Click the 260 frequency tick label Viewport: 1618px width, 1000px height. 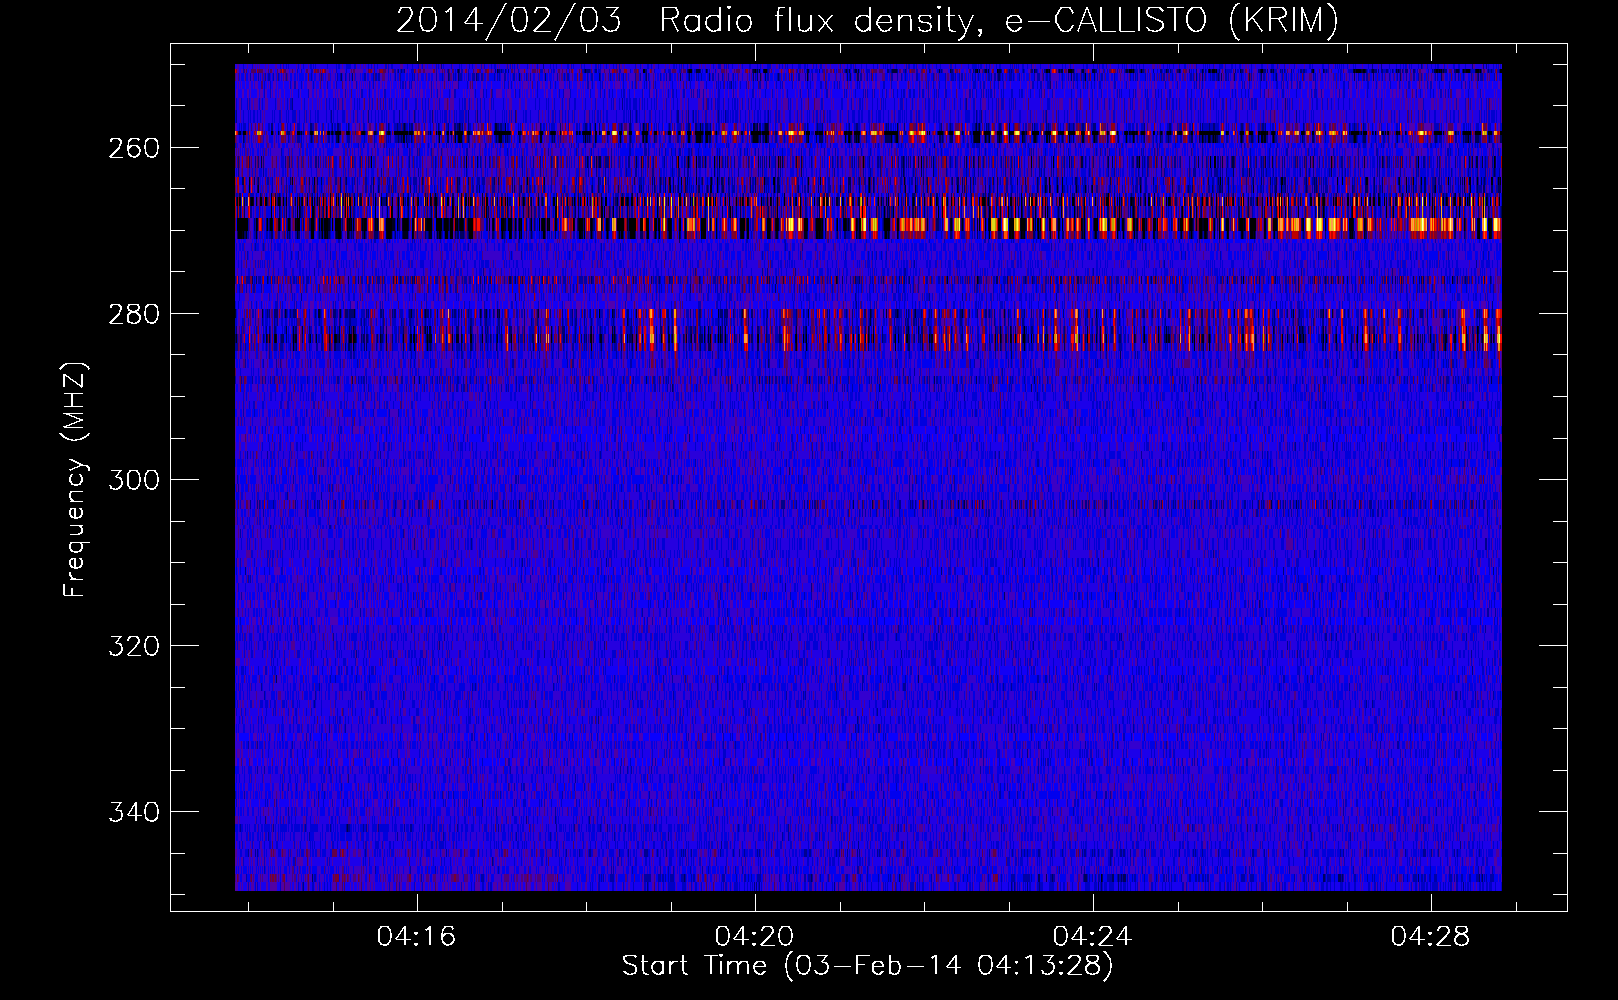[x=133, y=148]
